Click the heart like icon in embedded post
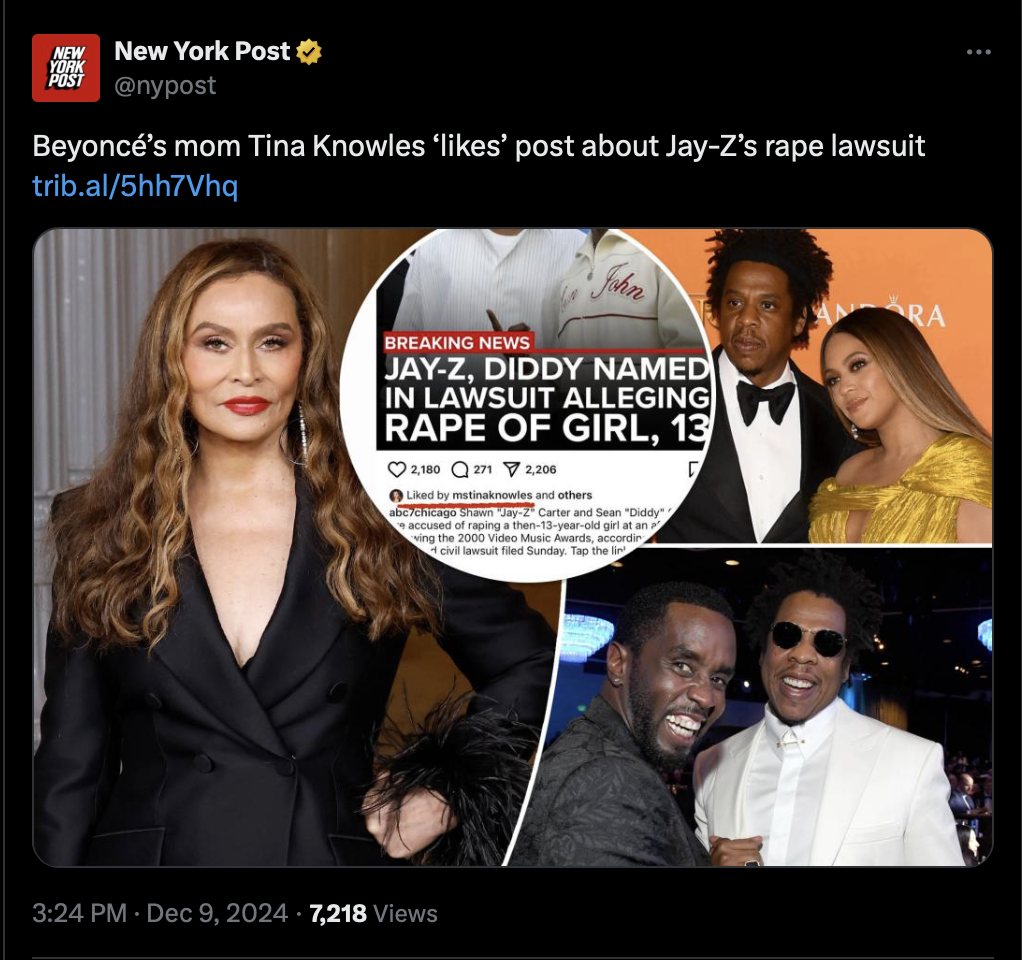This screenshot has height=960, width=1022. (x=396, y=469)
